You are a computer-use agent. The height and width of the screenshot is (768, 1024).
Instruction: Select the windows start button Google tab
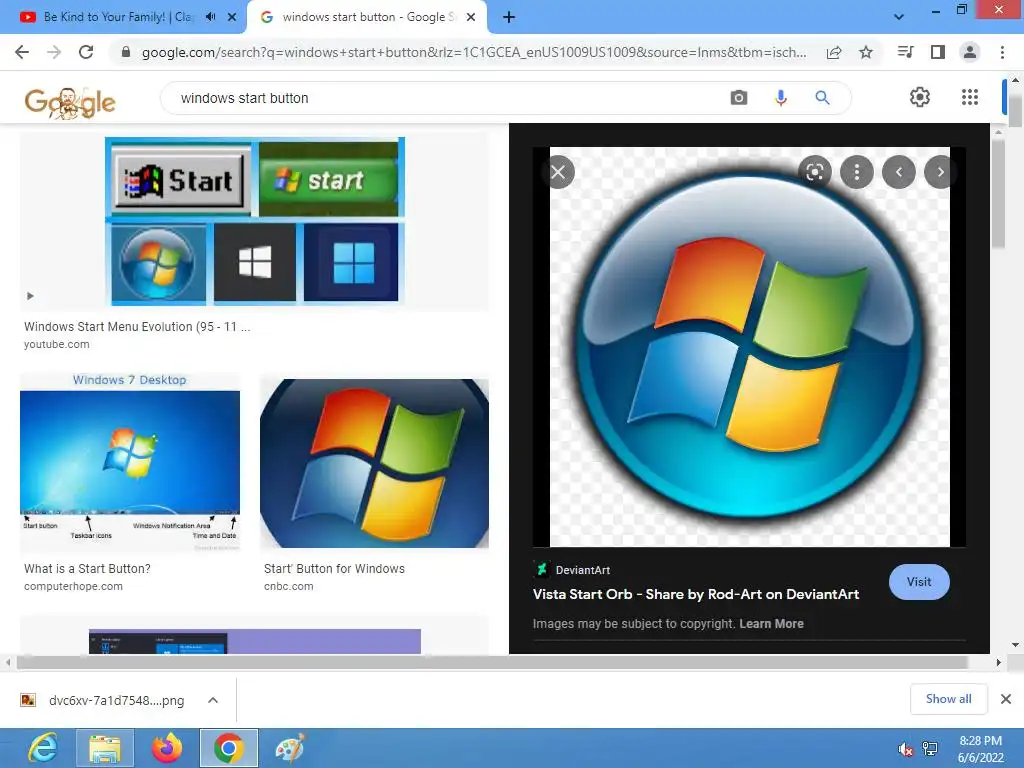click(367, 17)
